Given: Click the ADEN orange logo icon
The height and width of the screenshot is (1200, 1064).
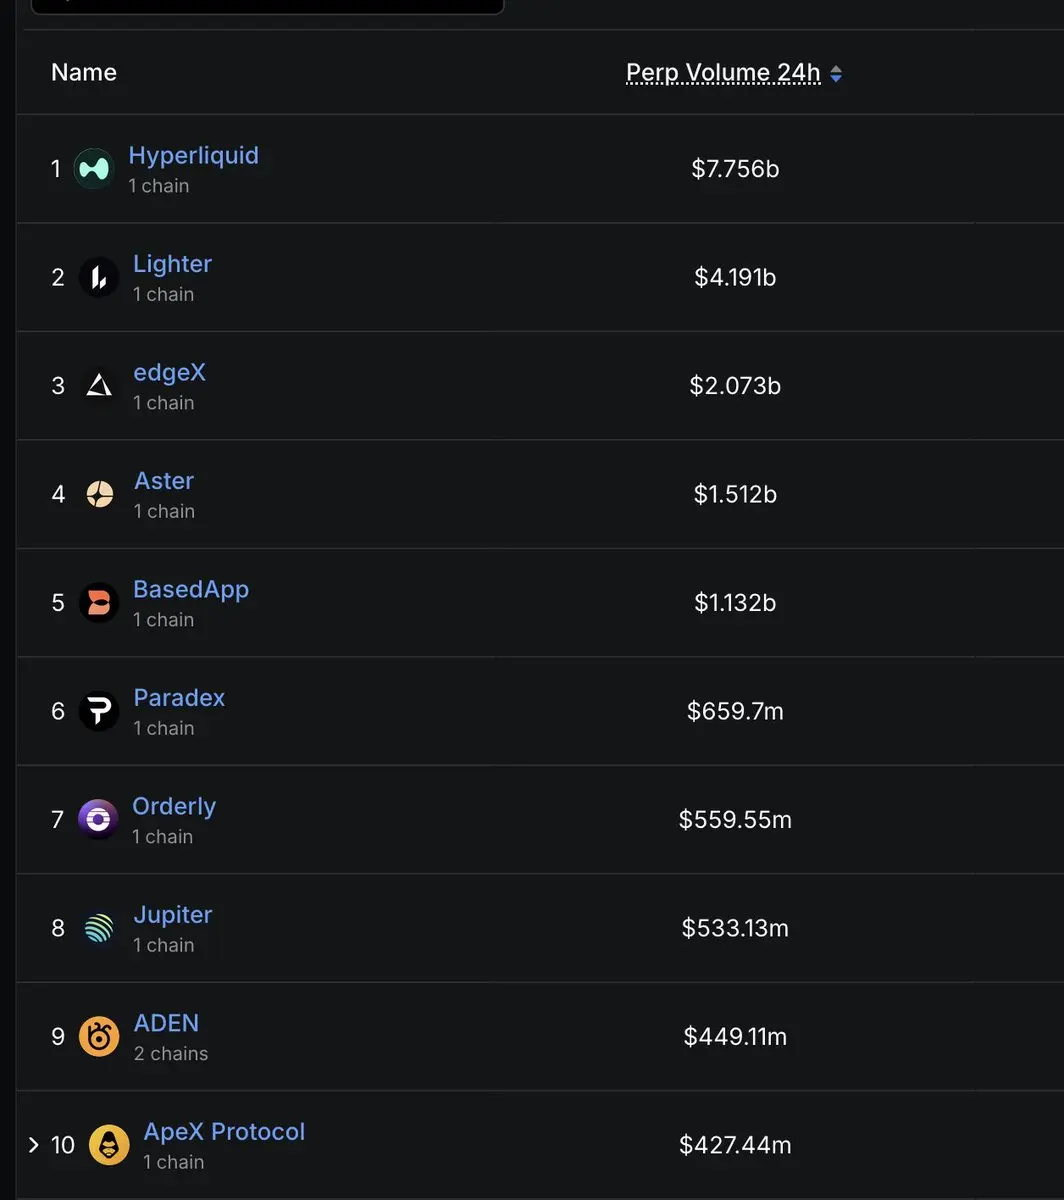Looking at the screenshot, I should point(99,1037).
